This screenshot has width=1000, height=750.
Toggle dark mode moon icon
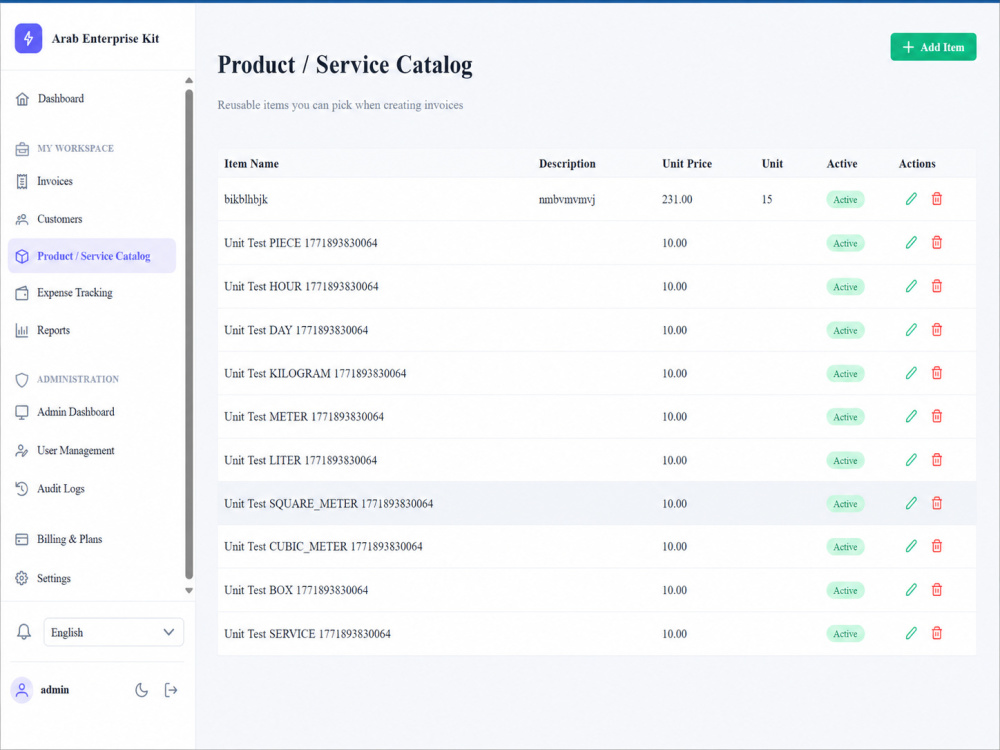142,690
